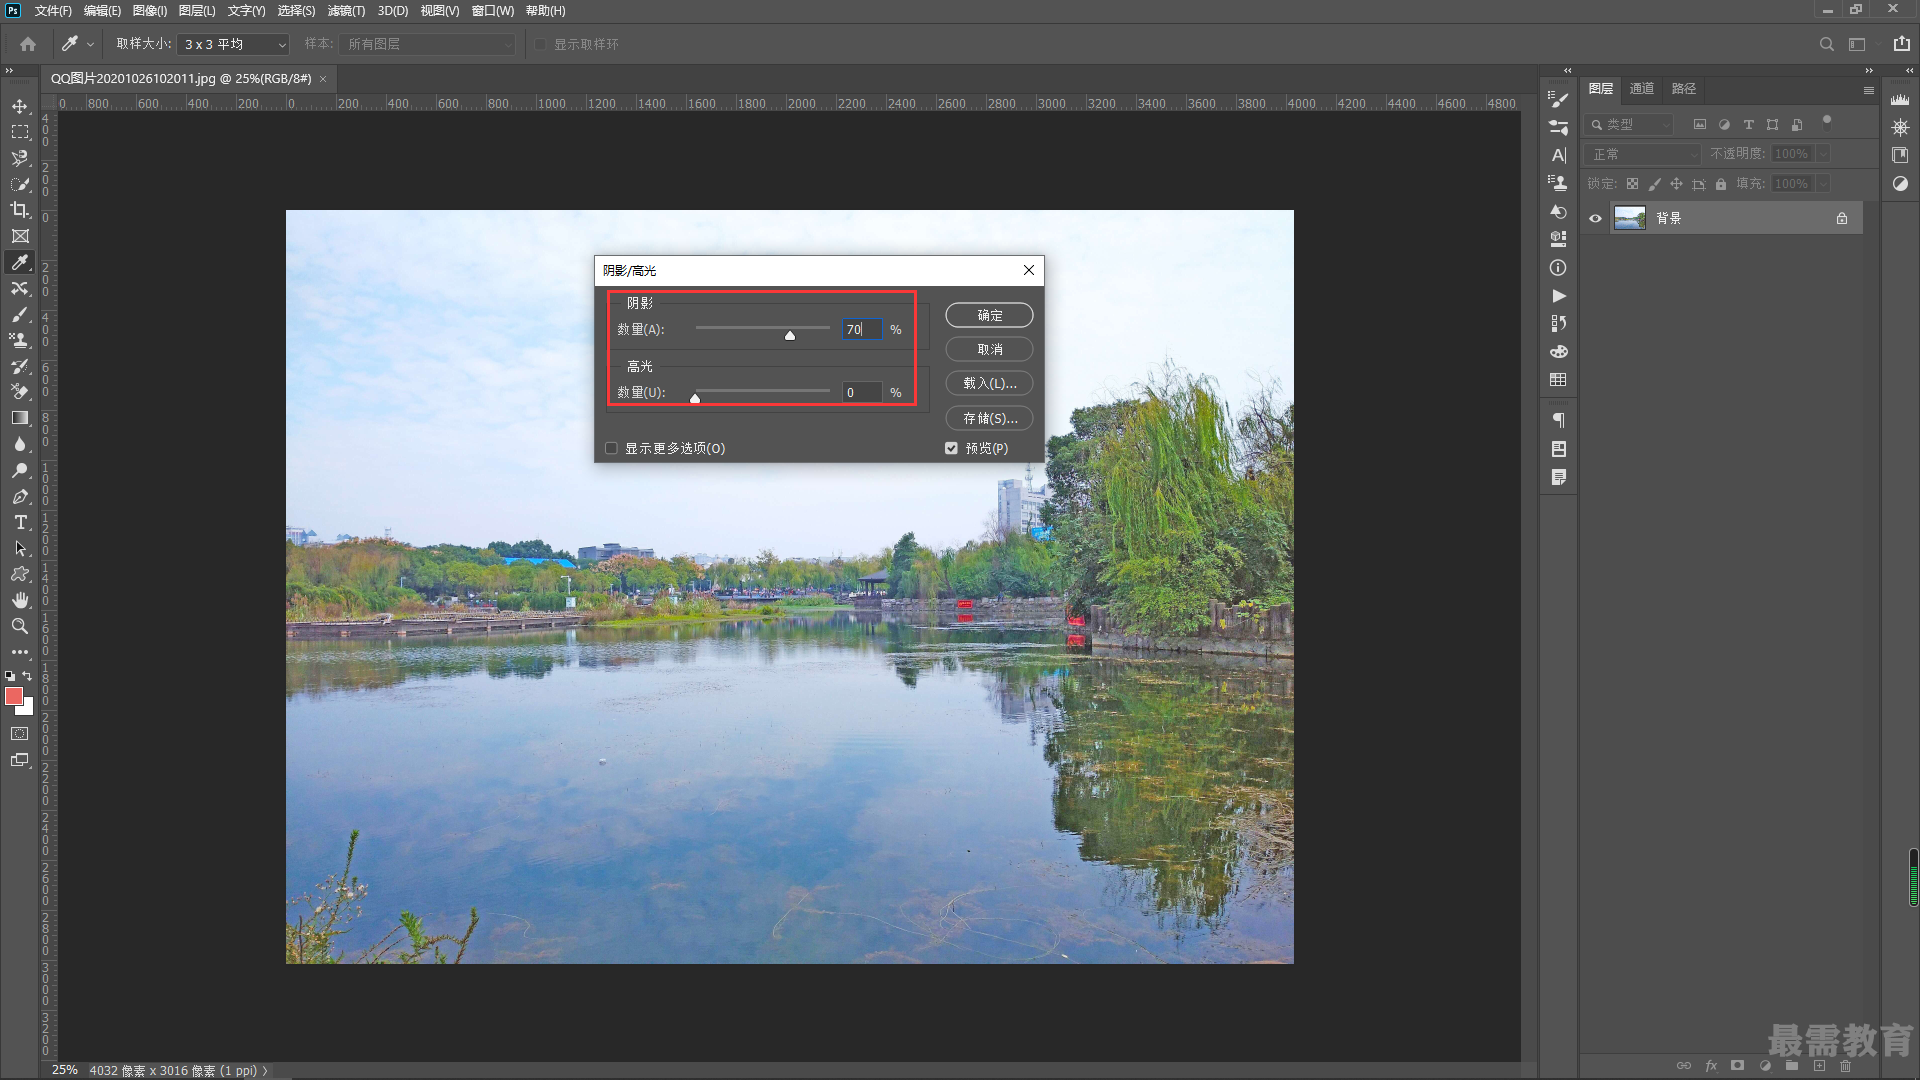The image size is (1920, 1080).
Task: Select the Quick Selection tool
Action: point(20,184)
